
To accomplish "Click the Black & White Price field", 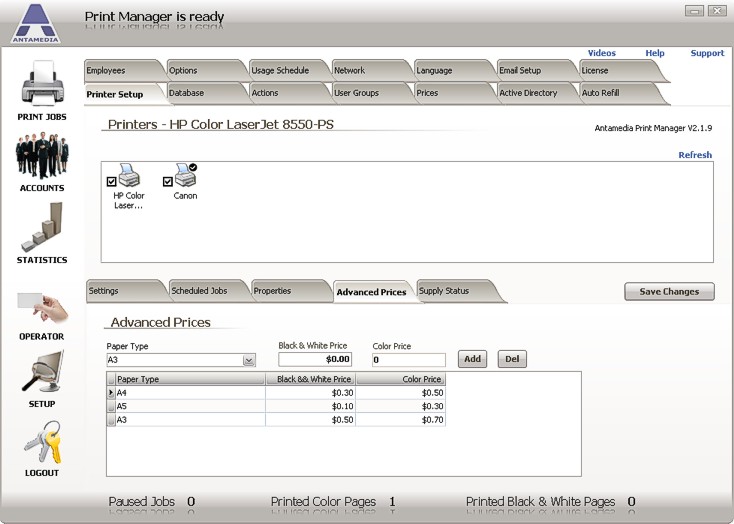I will [x=315, y=359].
